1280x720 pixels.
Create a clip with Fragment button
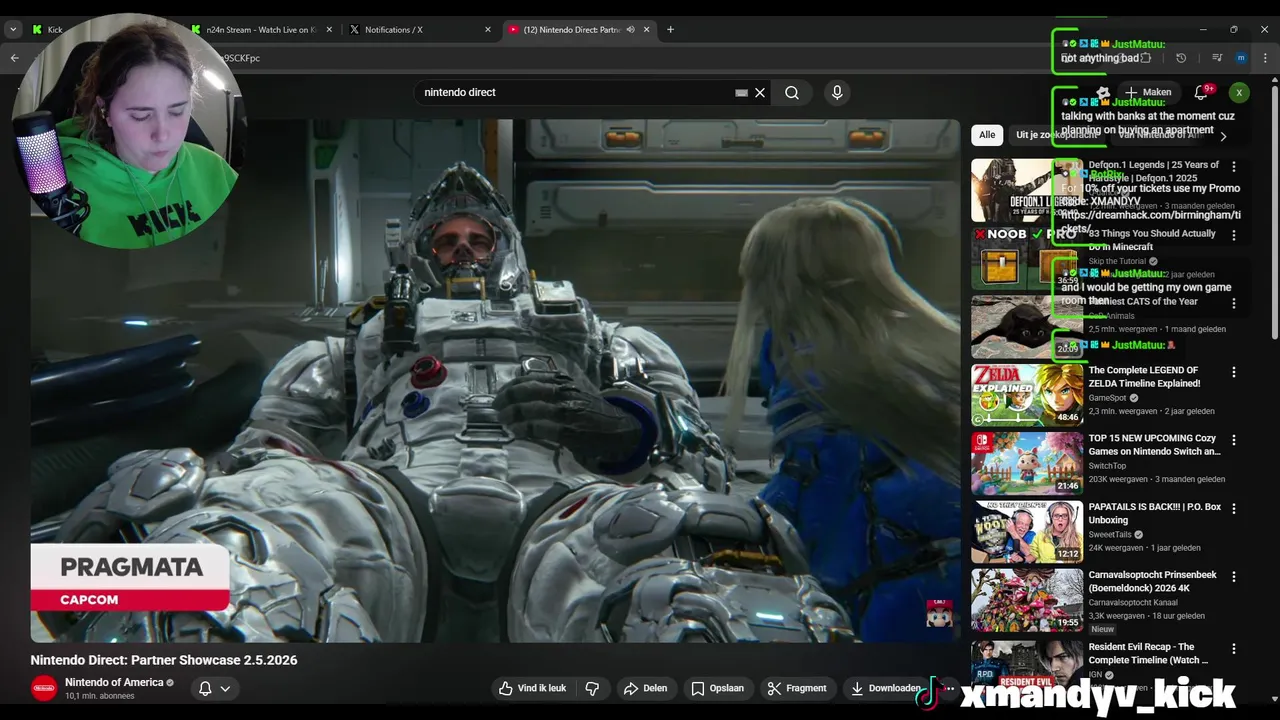tap(797, 688)
